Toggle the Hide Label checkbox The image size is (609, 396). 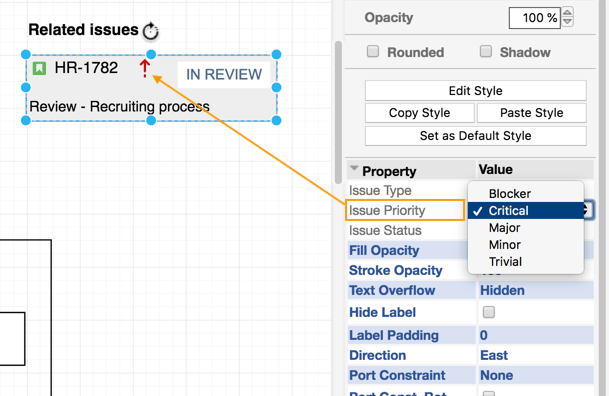(x=489, y=312)
